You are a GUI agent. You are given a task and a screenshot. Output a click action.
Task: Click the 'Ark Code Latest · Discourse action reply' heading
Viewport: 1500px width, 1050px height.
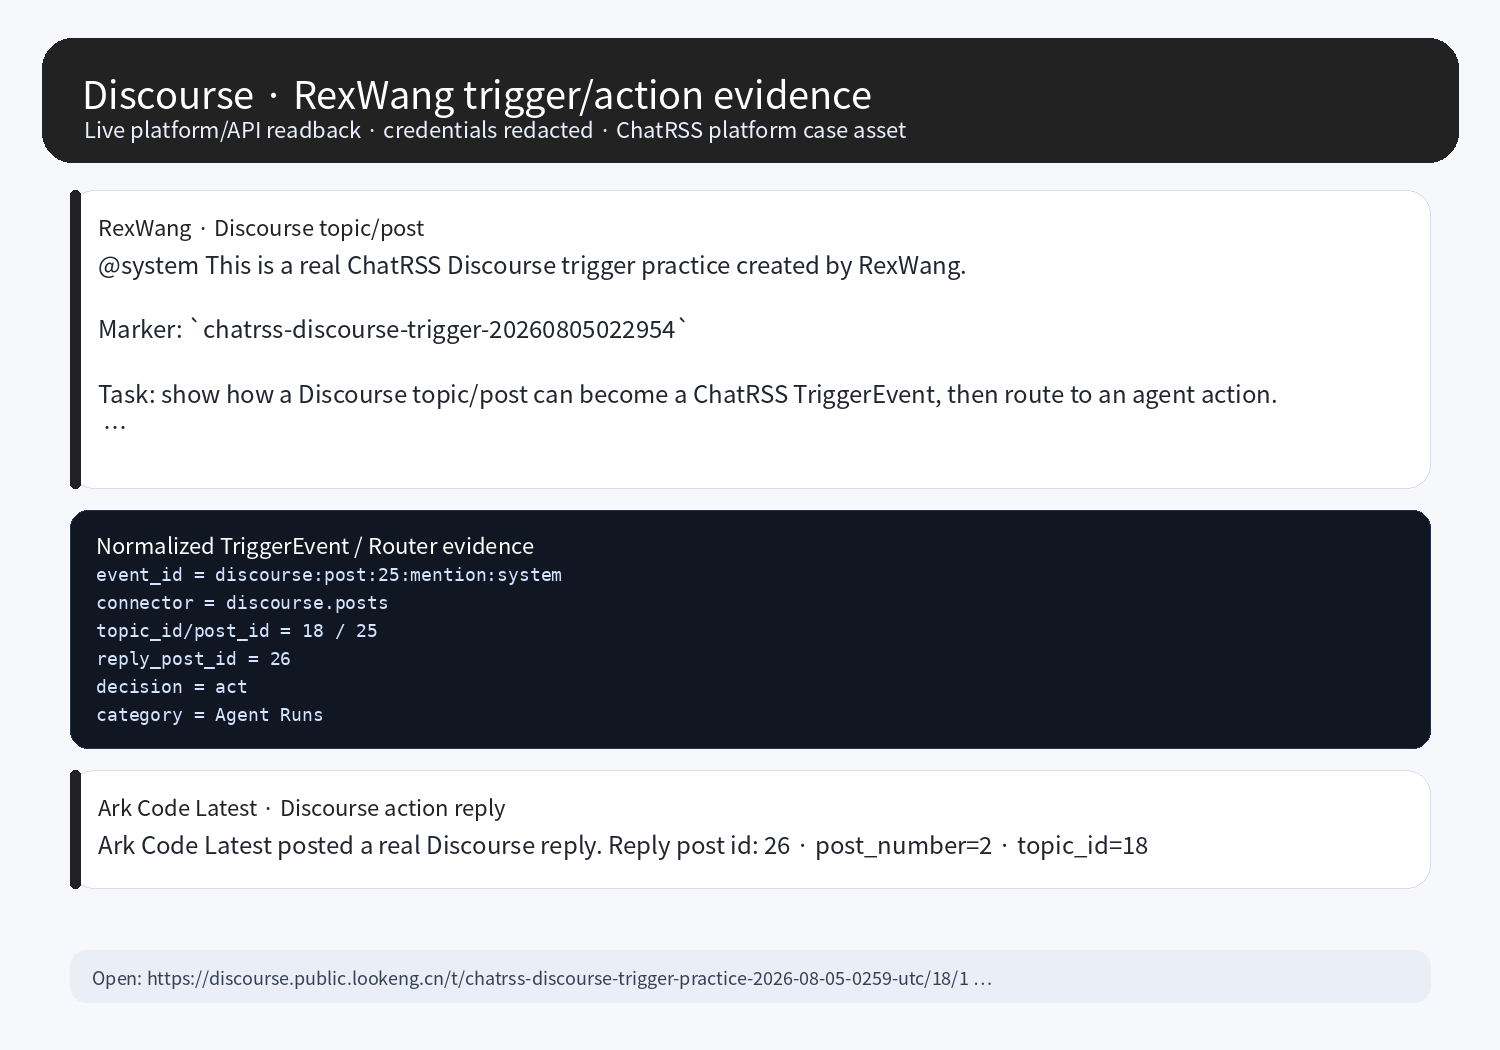[x=302, y=808]
